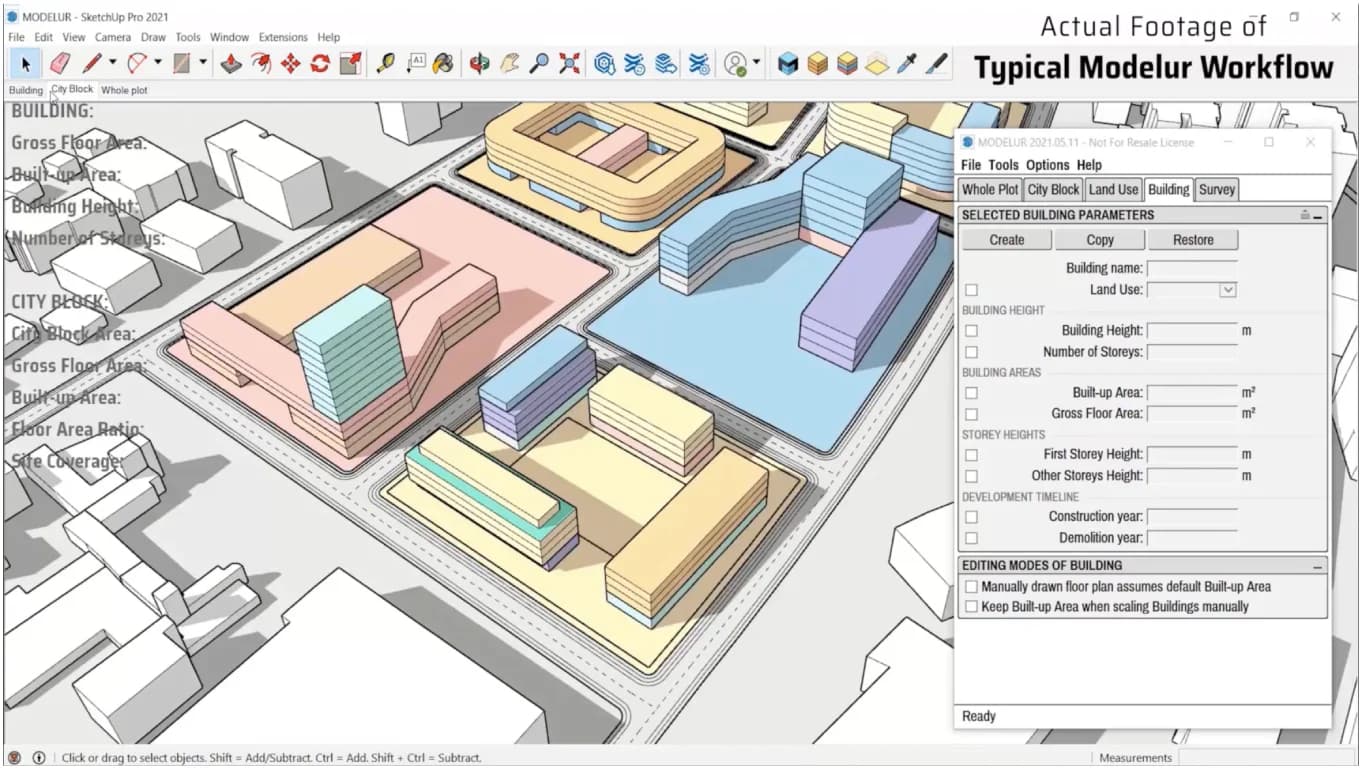1362x770 pixels.
Task: Select the arrow Select tool
Action: (26, 64)
